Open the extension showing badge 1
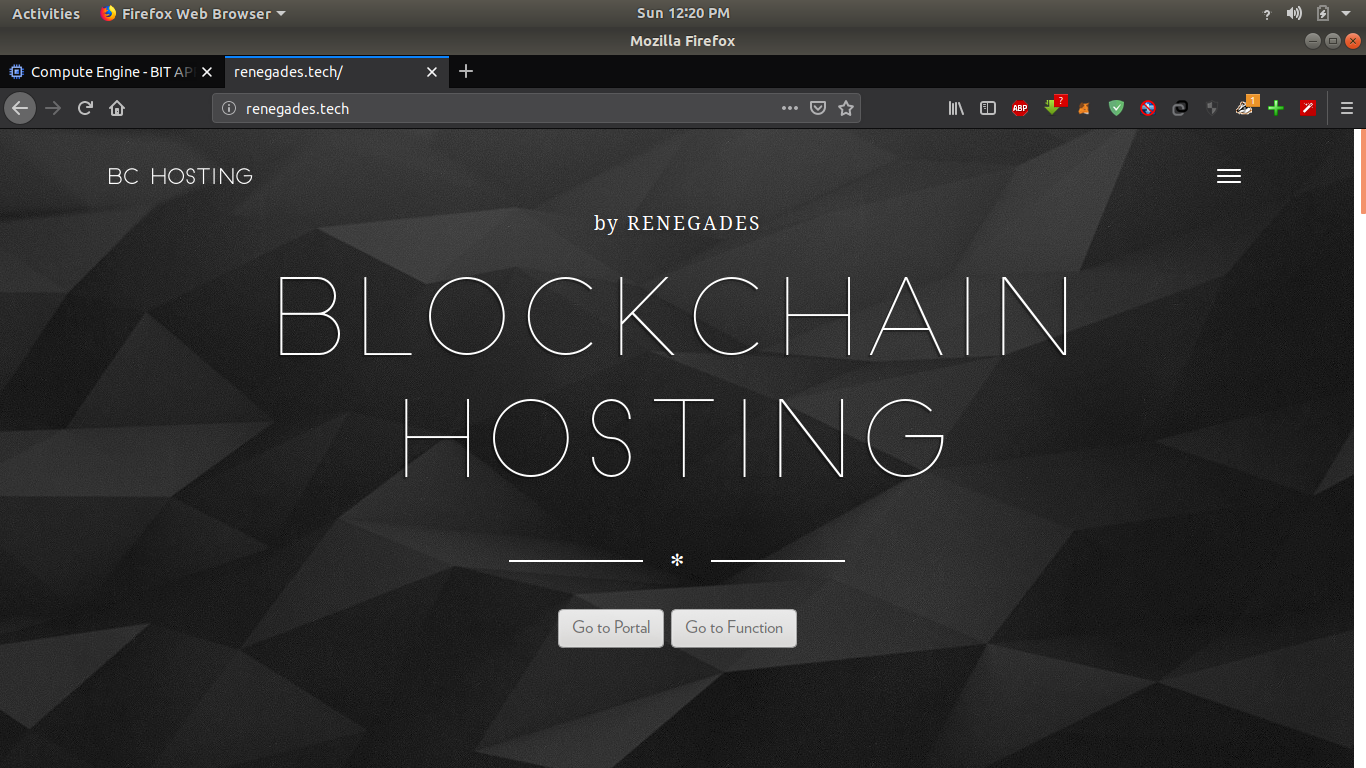 click(x=1246, y=106)
